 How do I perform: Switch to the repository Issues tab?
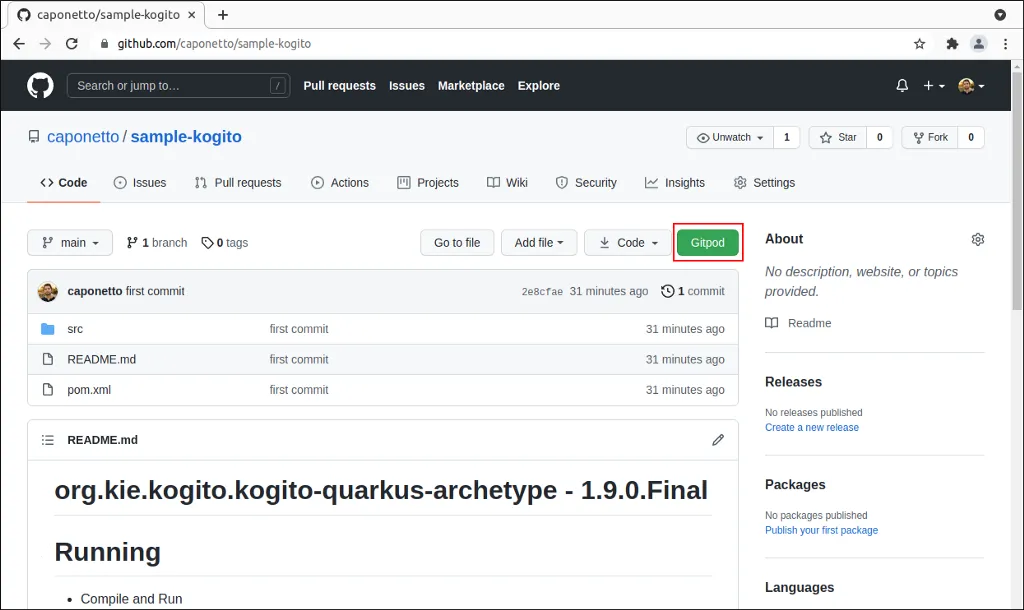click(x=140, y=183)
